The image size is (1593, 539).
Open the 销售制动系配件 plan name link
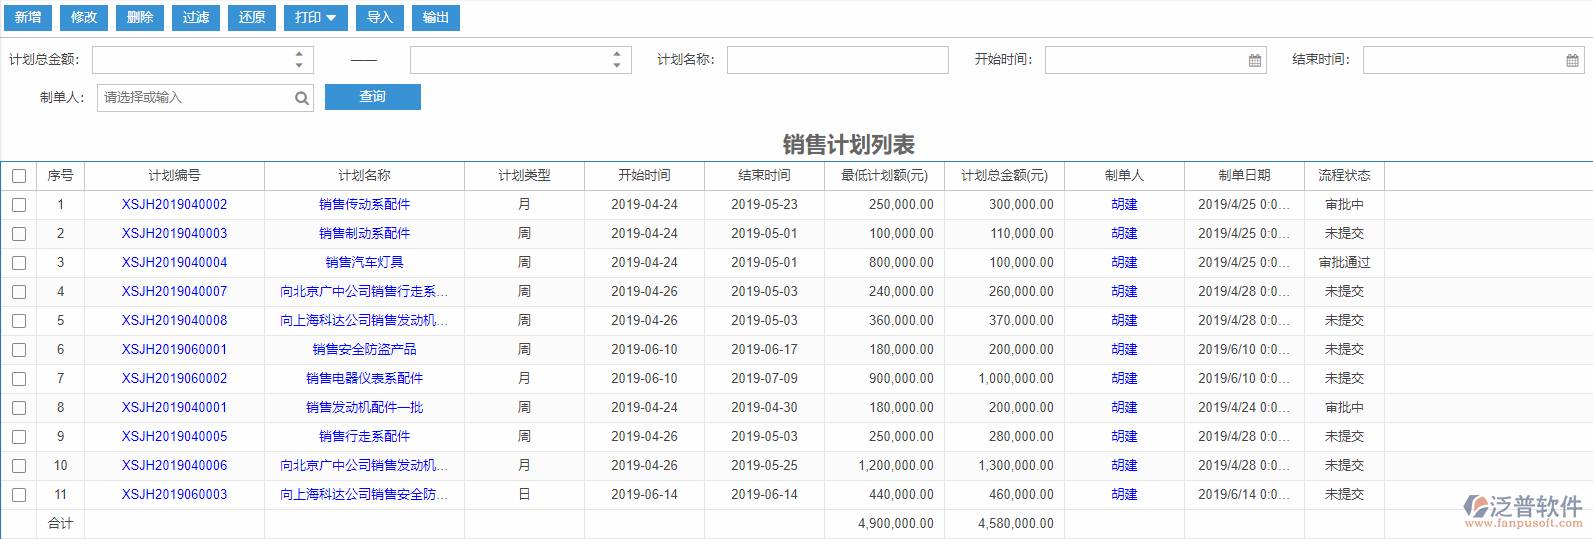pyautogui.click(x=365, y=234)
